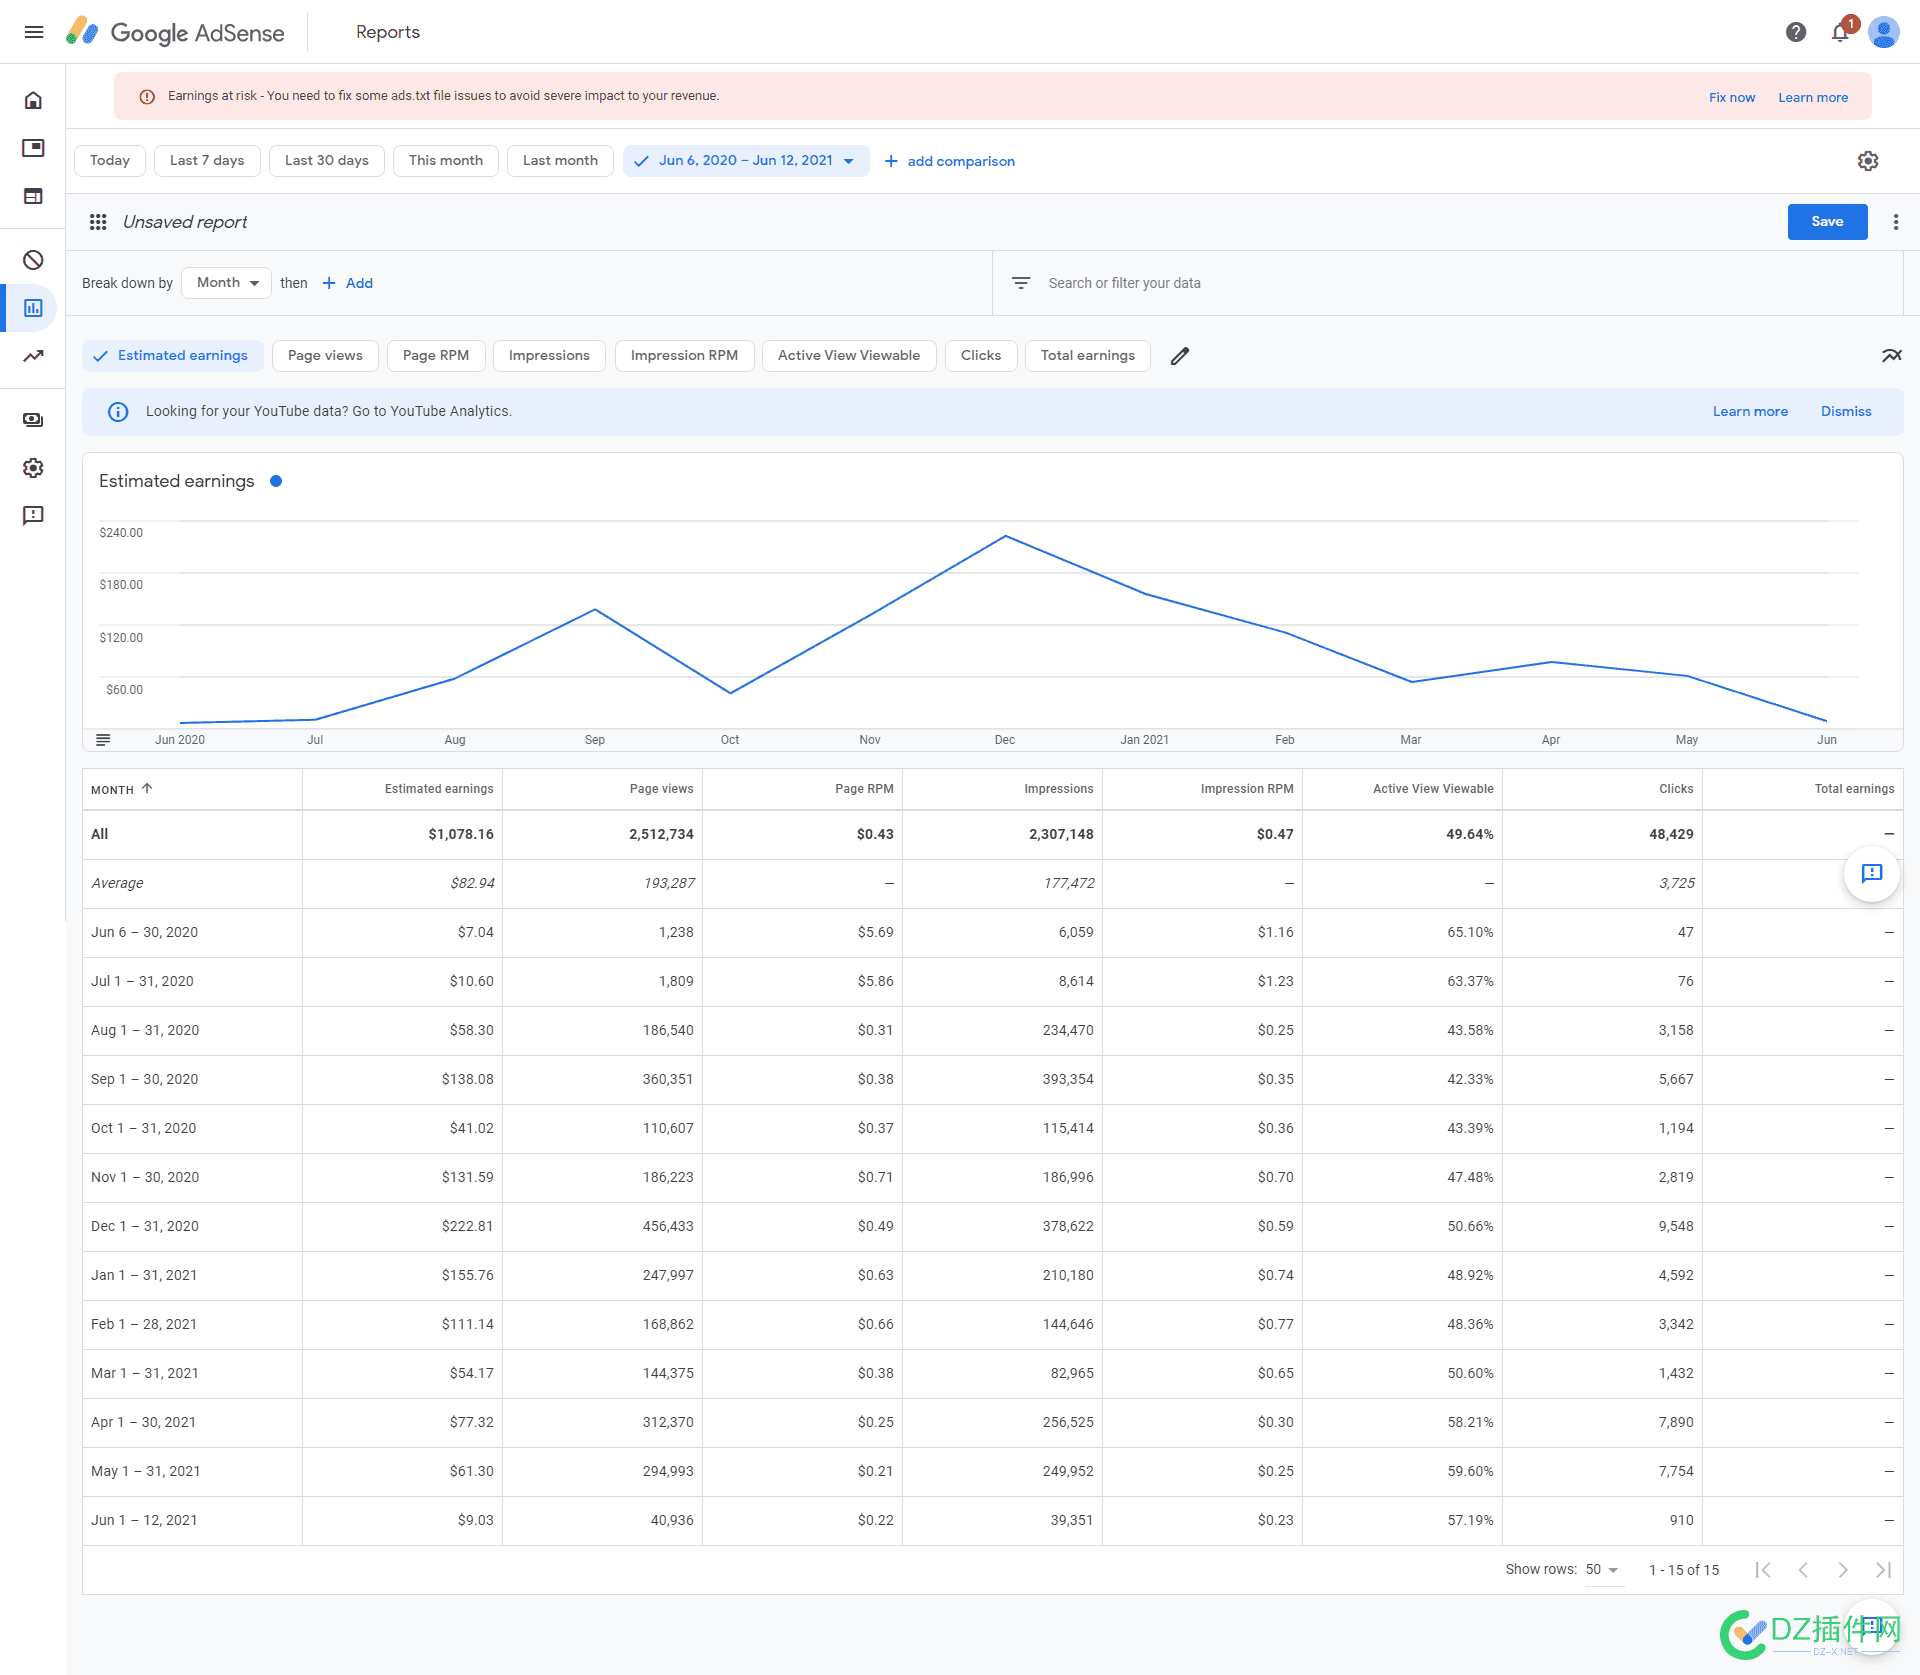This screenshot has height=1675, width=1920.
Task: Open the Month breakdown dropdown
Action: tap(227, 283)
